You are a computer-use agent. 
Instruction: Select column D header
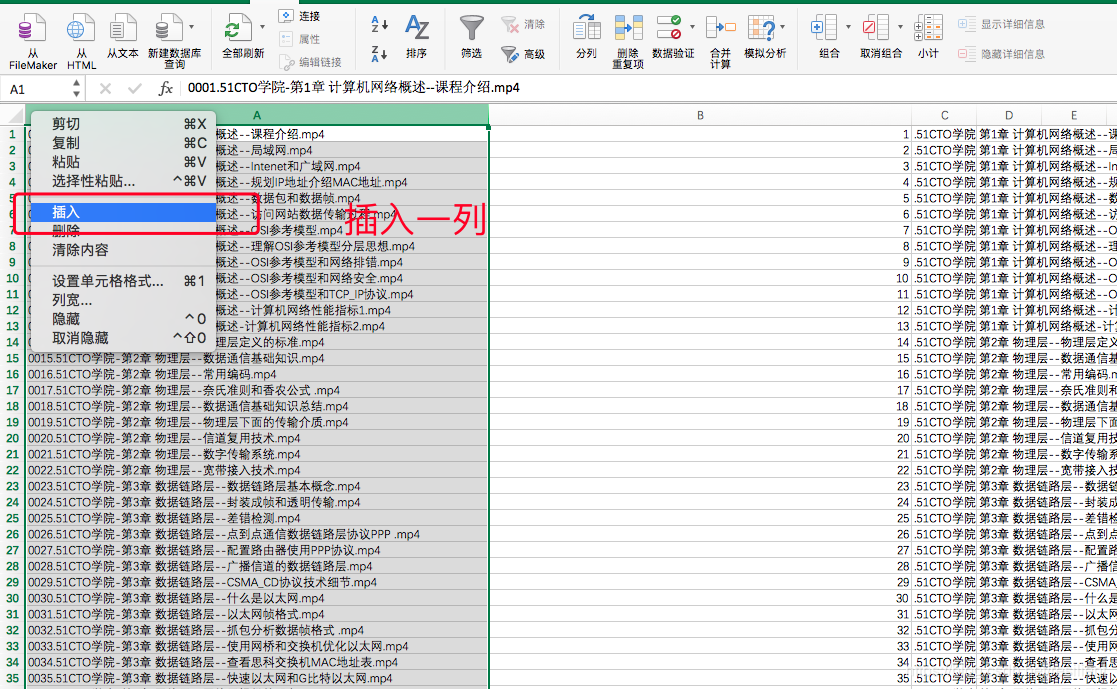tap(1009, 115)
